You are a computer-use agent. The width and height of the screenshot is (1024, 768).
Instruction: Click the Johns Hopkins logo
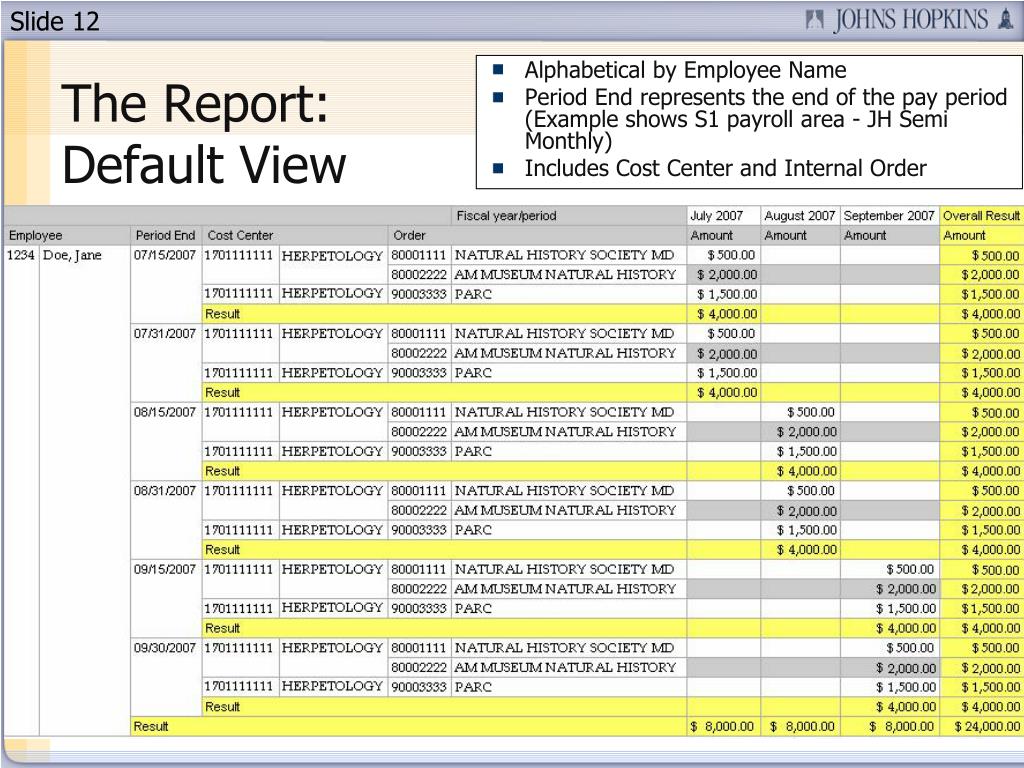(910, 20)
